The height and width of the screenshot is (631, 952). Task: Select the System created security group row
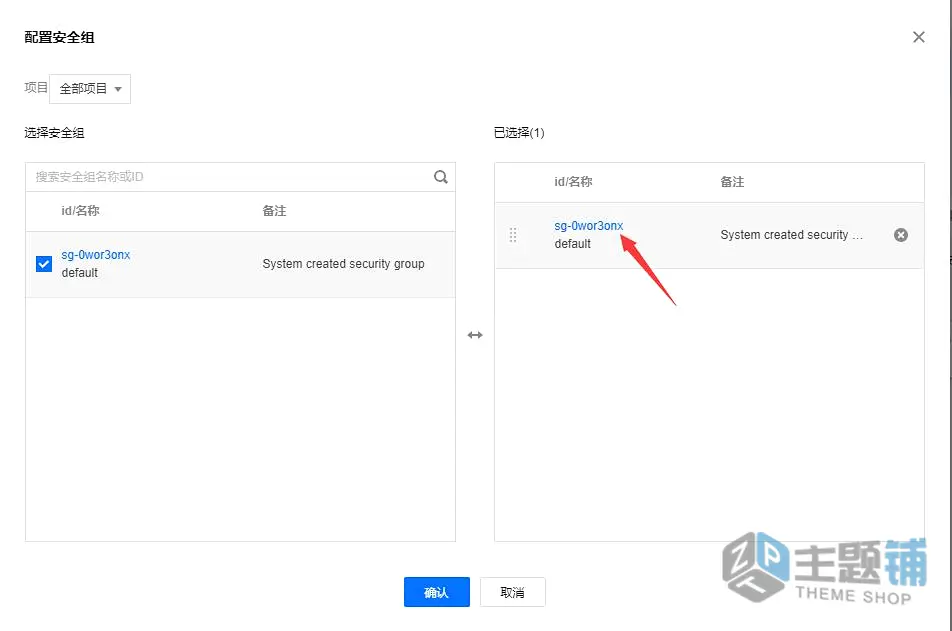click(x=240, y=264)
